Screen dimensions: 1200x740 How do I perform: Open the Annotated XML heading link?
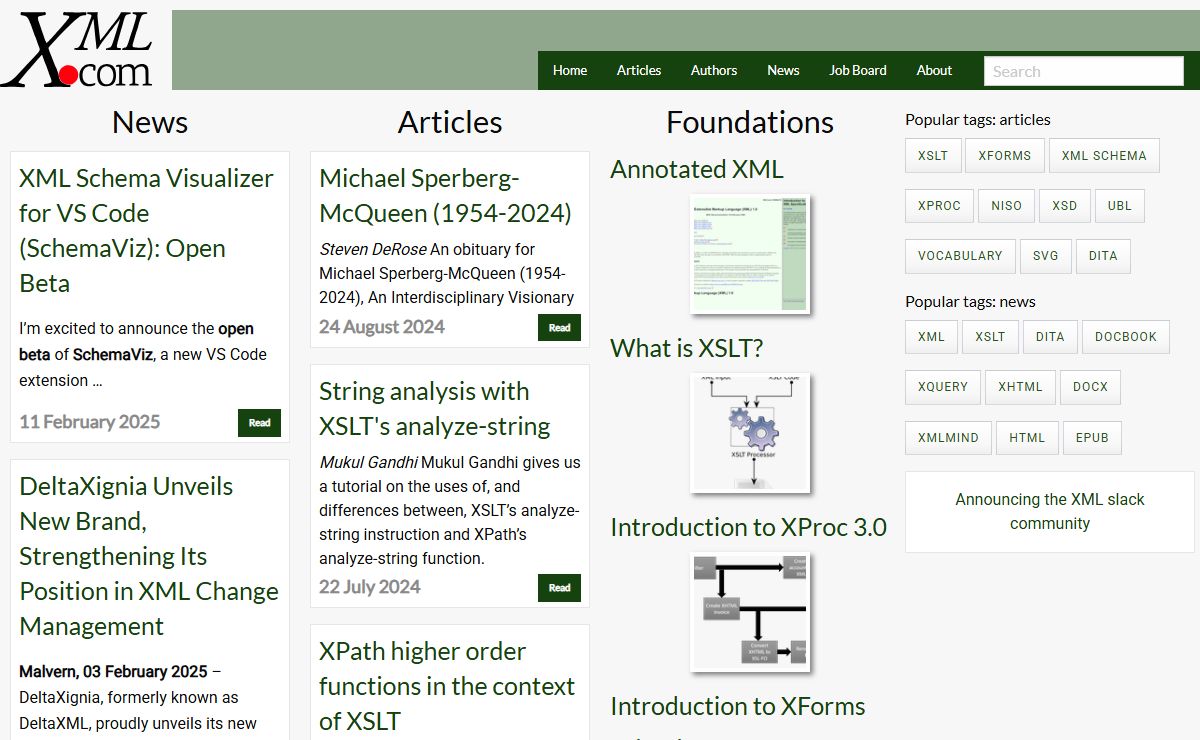tap(697, 169)
